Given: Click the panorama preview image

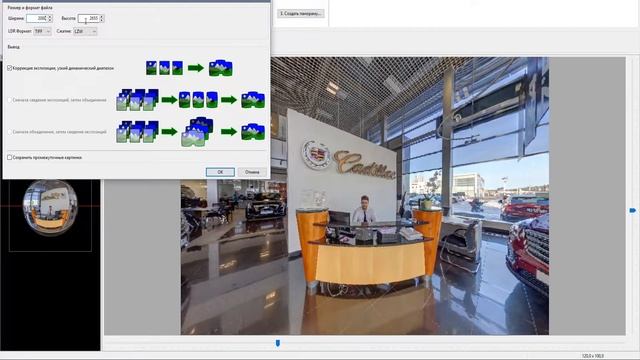Looking at the screenshot, I should pos(364,196).
